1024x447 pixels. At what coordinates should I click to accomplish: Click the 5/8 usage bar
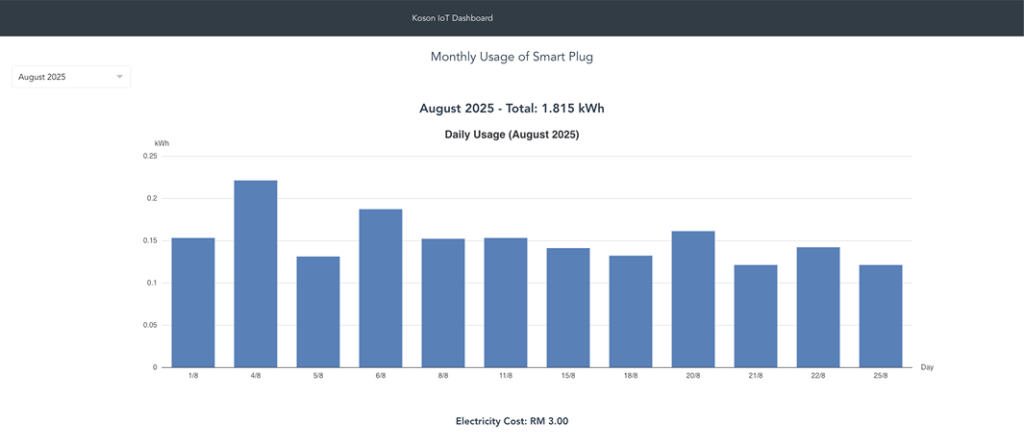click(x=318, y=312)
